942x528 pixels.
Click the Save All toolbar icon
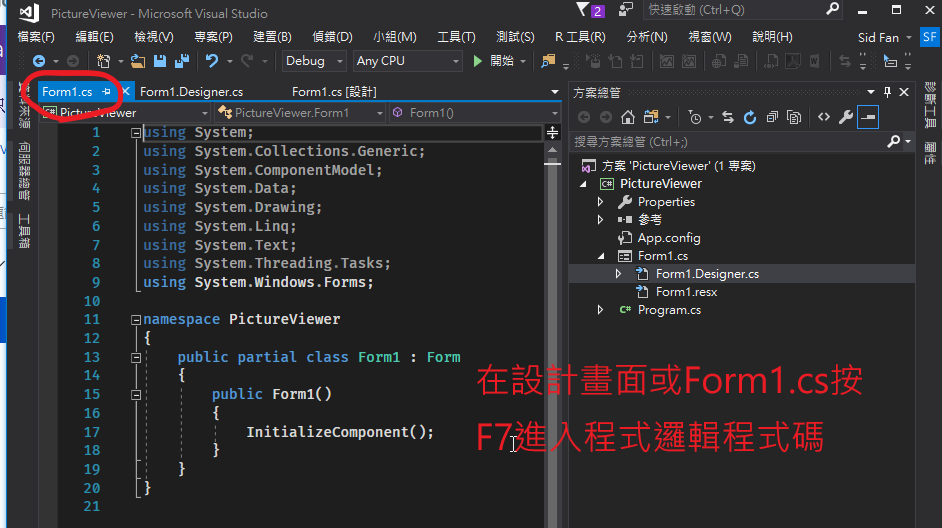182,61
